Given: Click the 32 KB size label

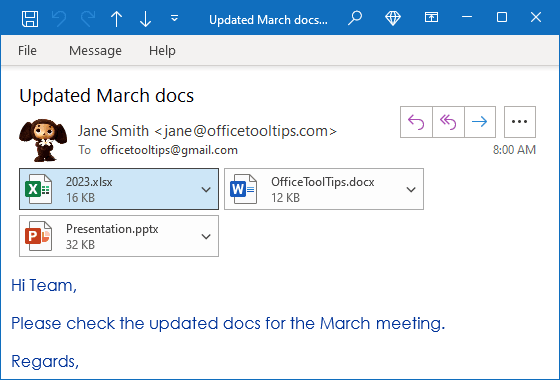Looking at the screenshot, I should point(80,245).
